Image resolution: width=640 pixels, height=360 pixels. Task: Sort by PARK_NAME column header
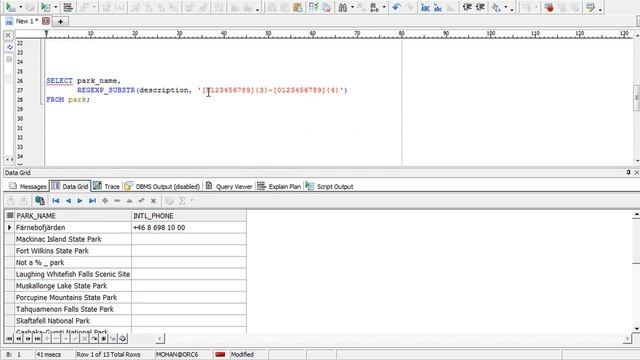point(73,216)
